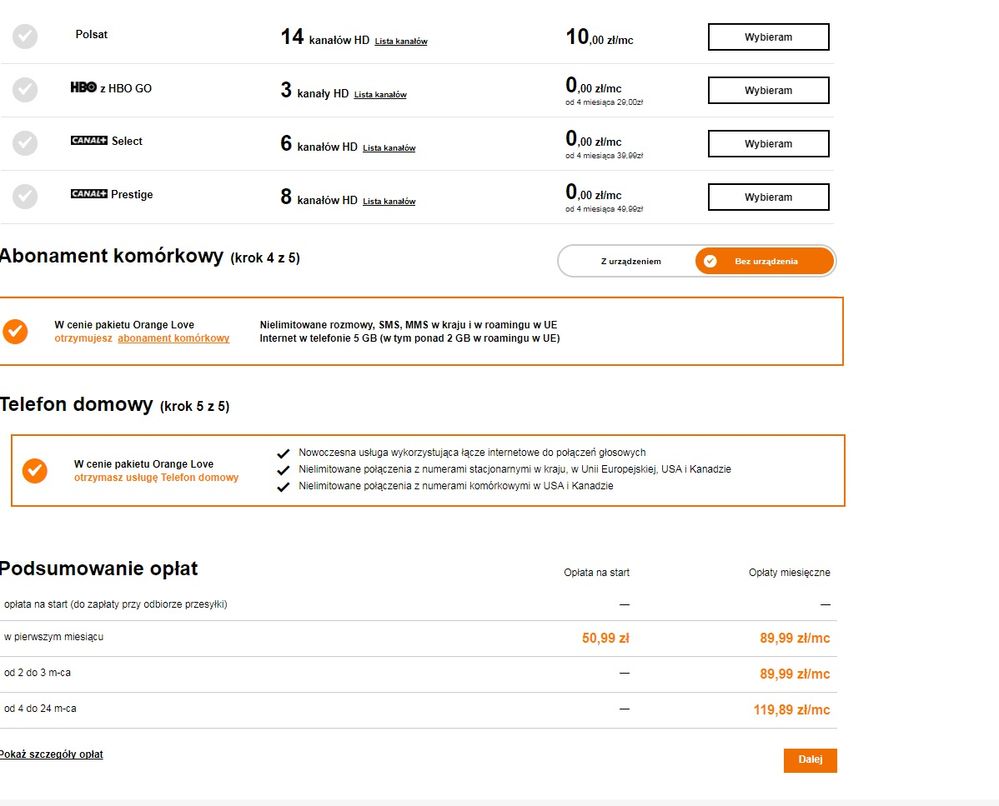Click orange checkmark in Abonament komórkowy box
Screen dimensions: 999x806
click(x=16, y=332)
